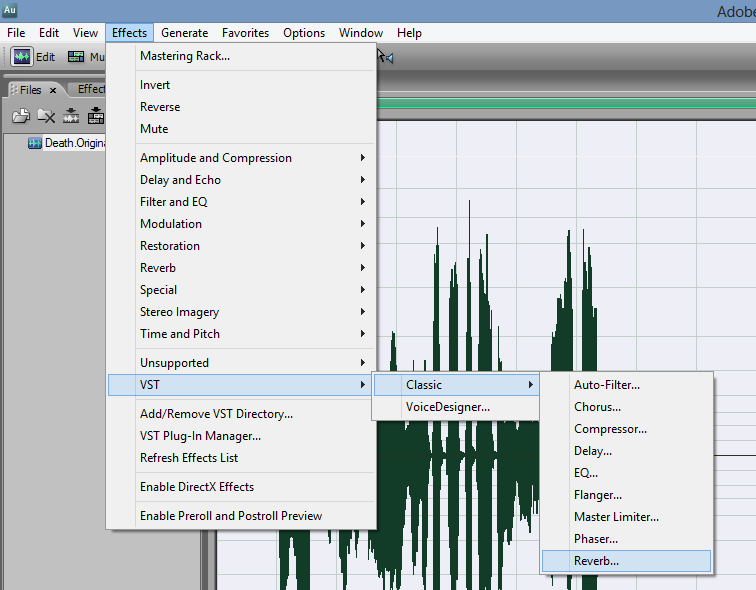Switch to Multitrack view icon

[x=76, y=57]
